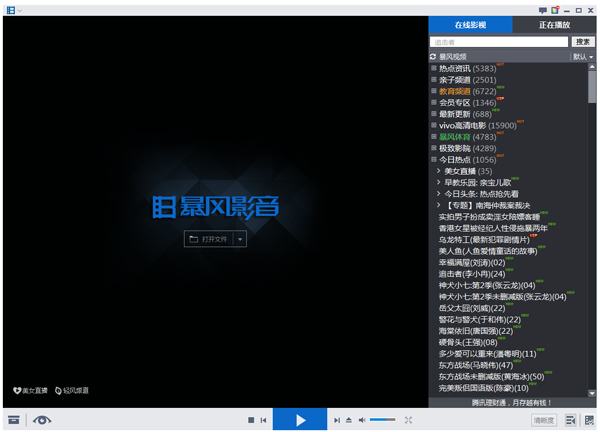The height and width of the screenshot is (432, 600).
Task: Expand 【专题】南海仲裁案裁决 arrow
Action: point(439,205)
